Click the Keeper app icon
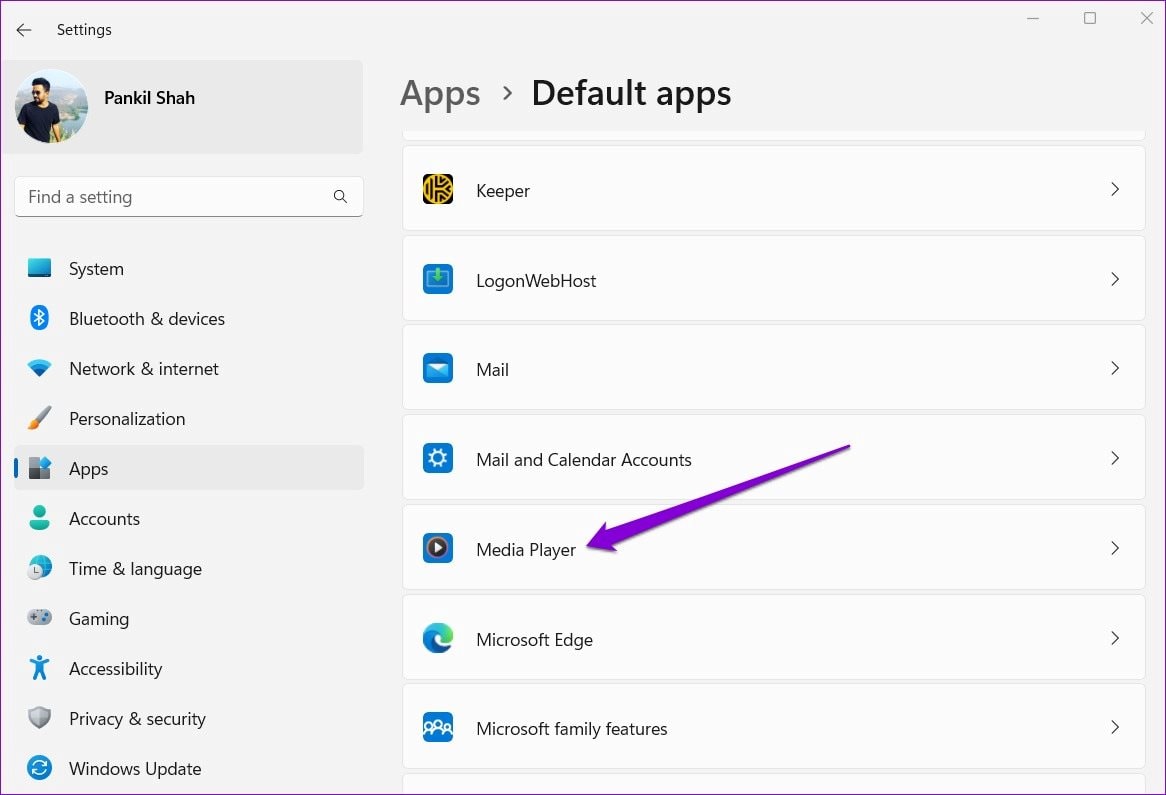The height and width of the screenshot is (795, 1166). coord(438,189)
